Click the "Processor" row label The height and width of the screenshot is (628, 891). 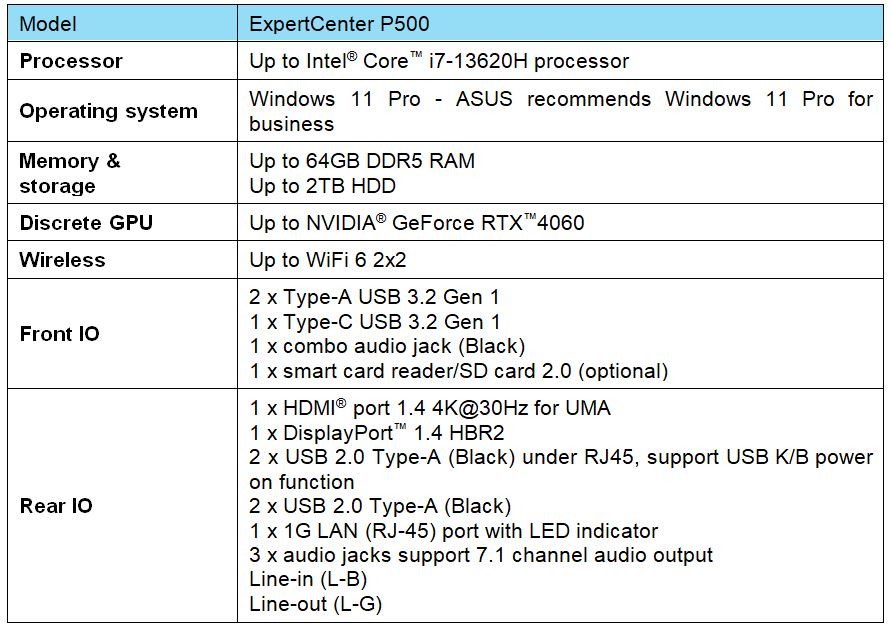(x=71, y=61)
